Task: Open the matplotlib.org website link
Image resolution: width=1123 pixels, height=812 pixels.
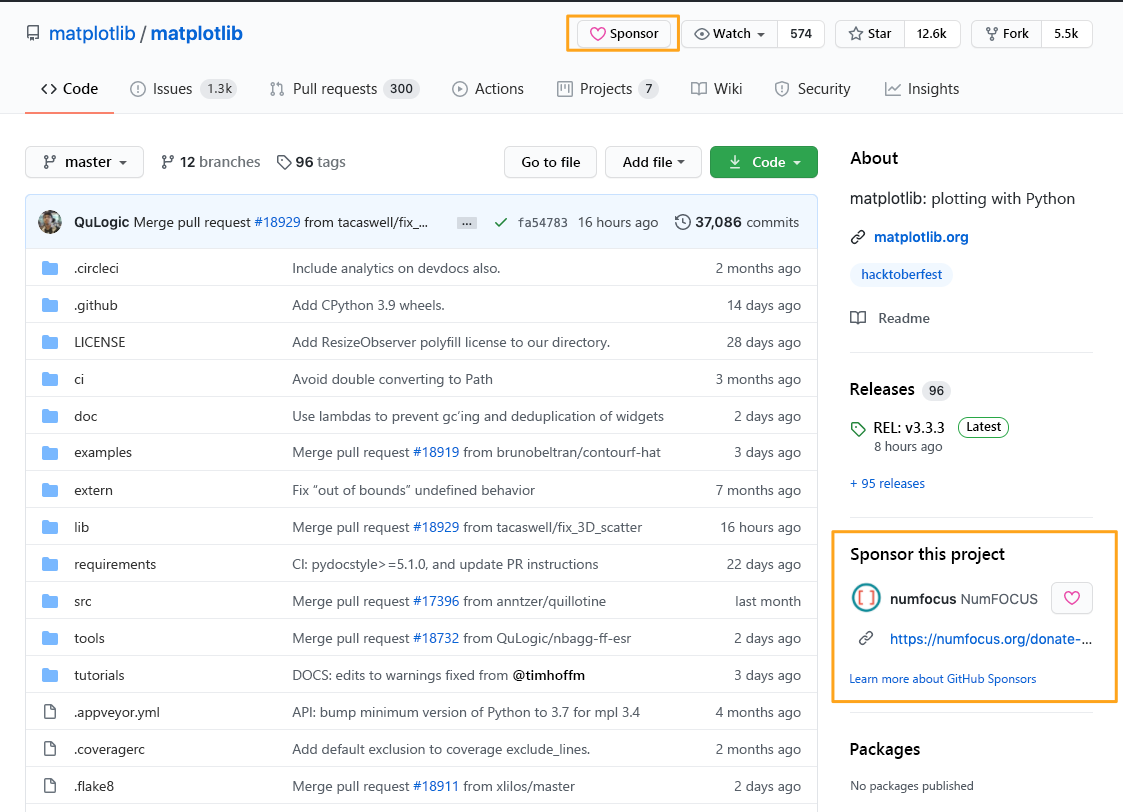Action: point(921,237)
